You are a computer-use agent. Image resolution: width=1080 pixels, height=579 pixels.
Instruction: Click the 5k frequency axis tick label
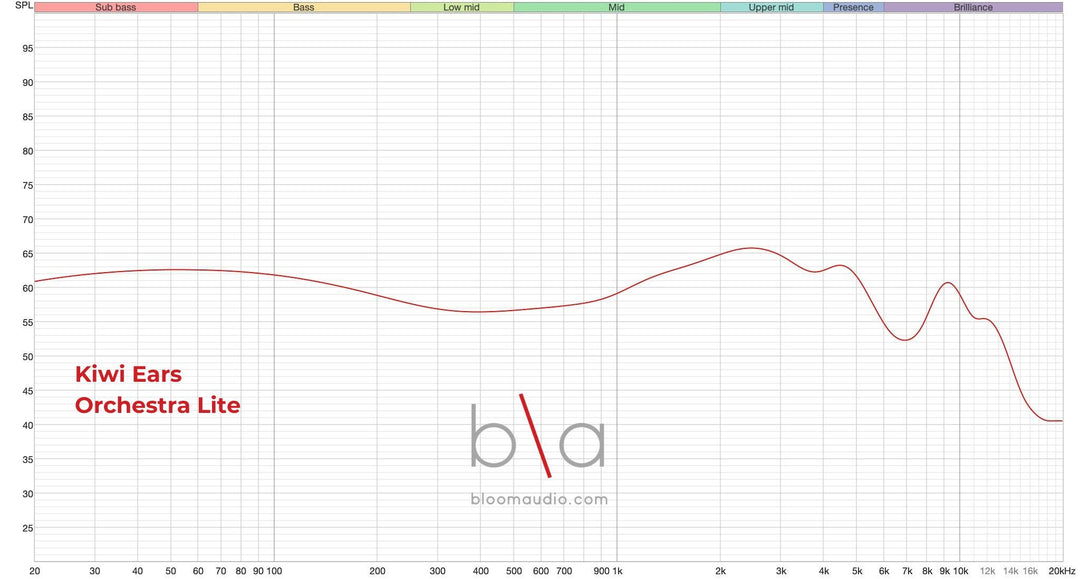(857, 571)
